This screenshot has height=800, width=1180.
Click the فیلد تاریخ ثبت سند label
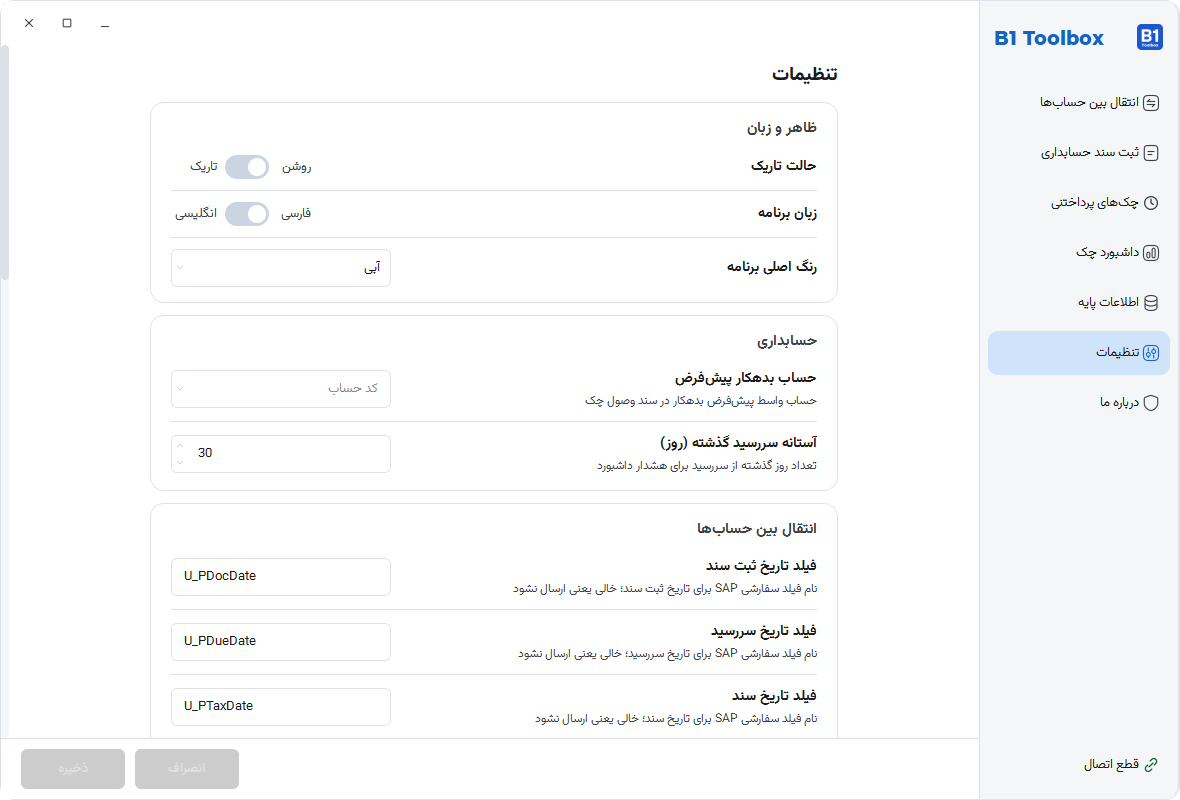[x=761, y=566]
